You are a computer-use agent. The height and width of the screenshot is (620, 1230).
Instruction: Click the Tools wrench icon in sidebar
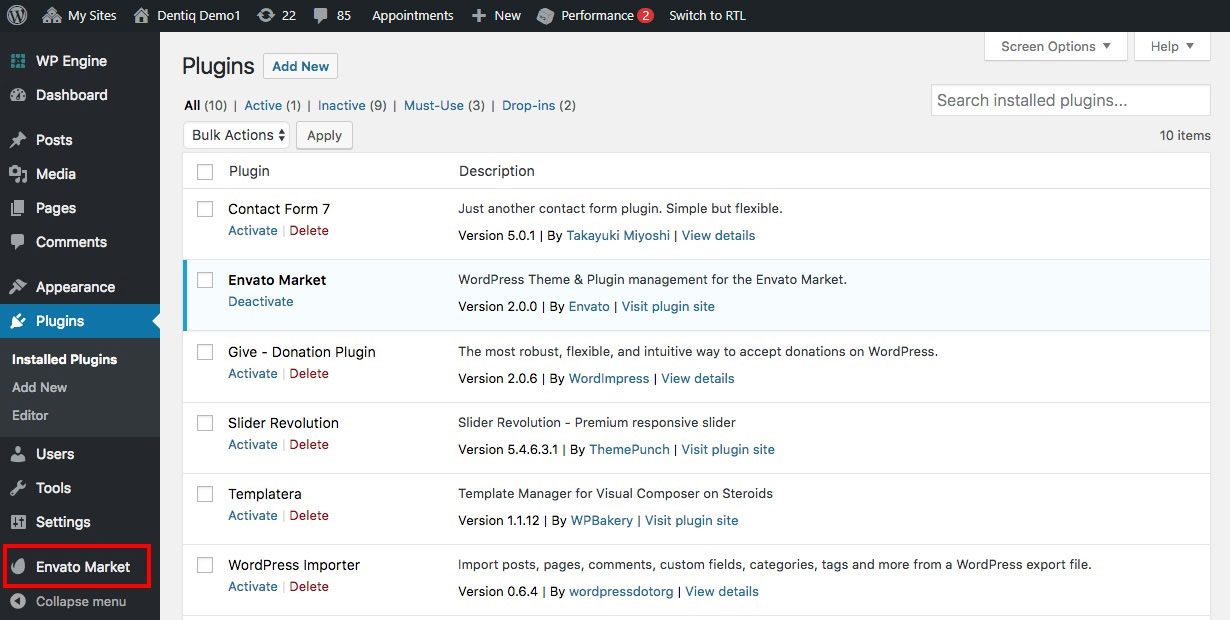(x=18, y=488)
